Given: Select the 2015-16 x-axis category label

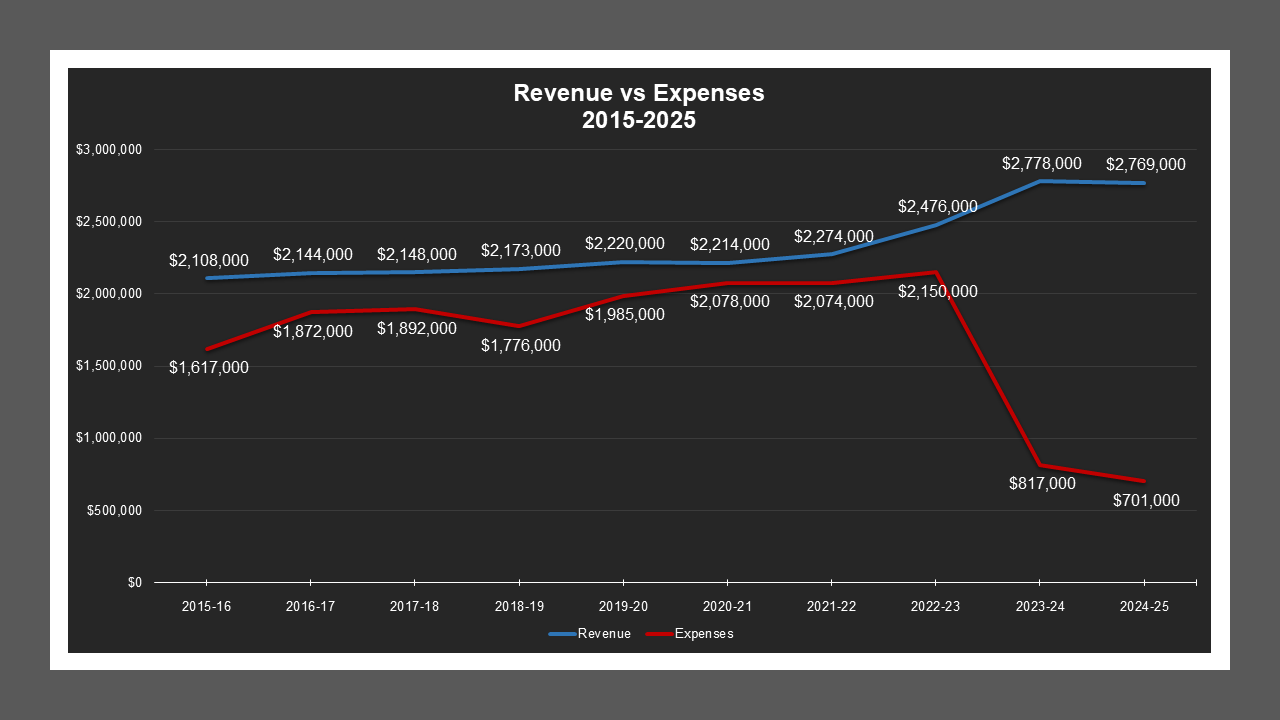Looking at the screenshot, I should pyautogui.click(x=205, y=607).
